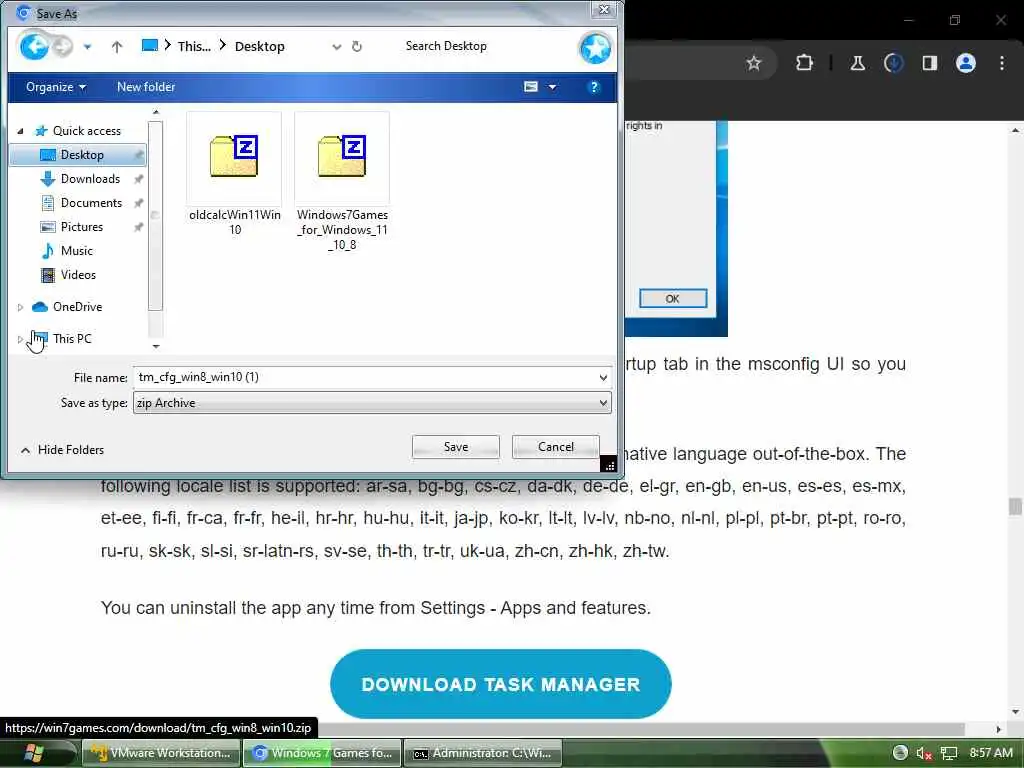Select Desktop breadcrumb in address bar
The height and width of the screenshot is (768, 1024).
(x=259, y=46)
